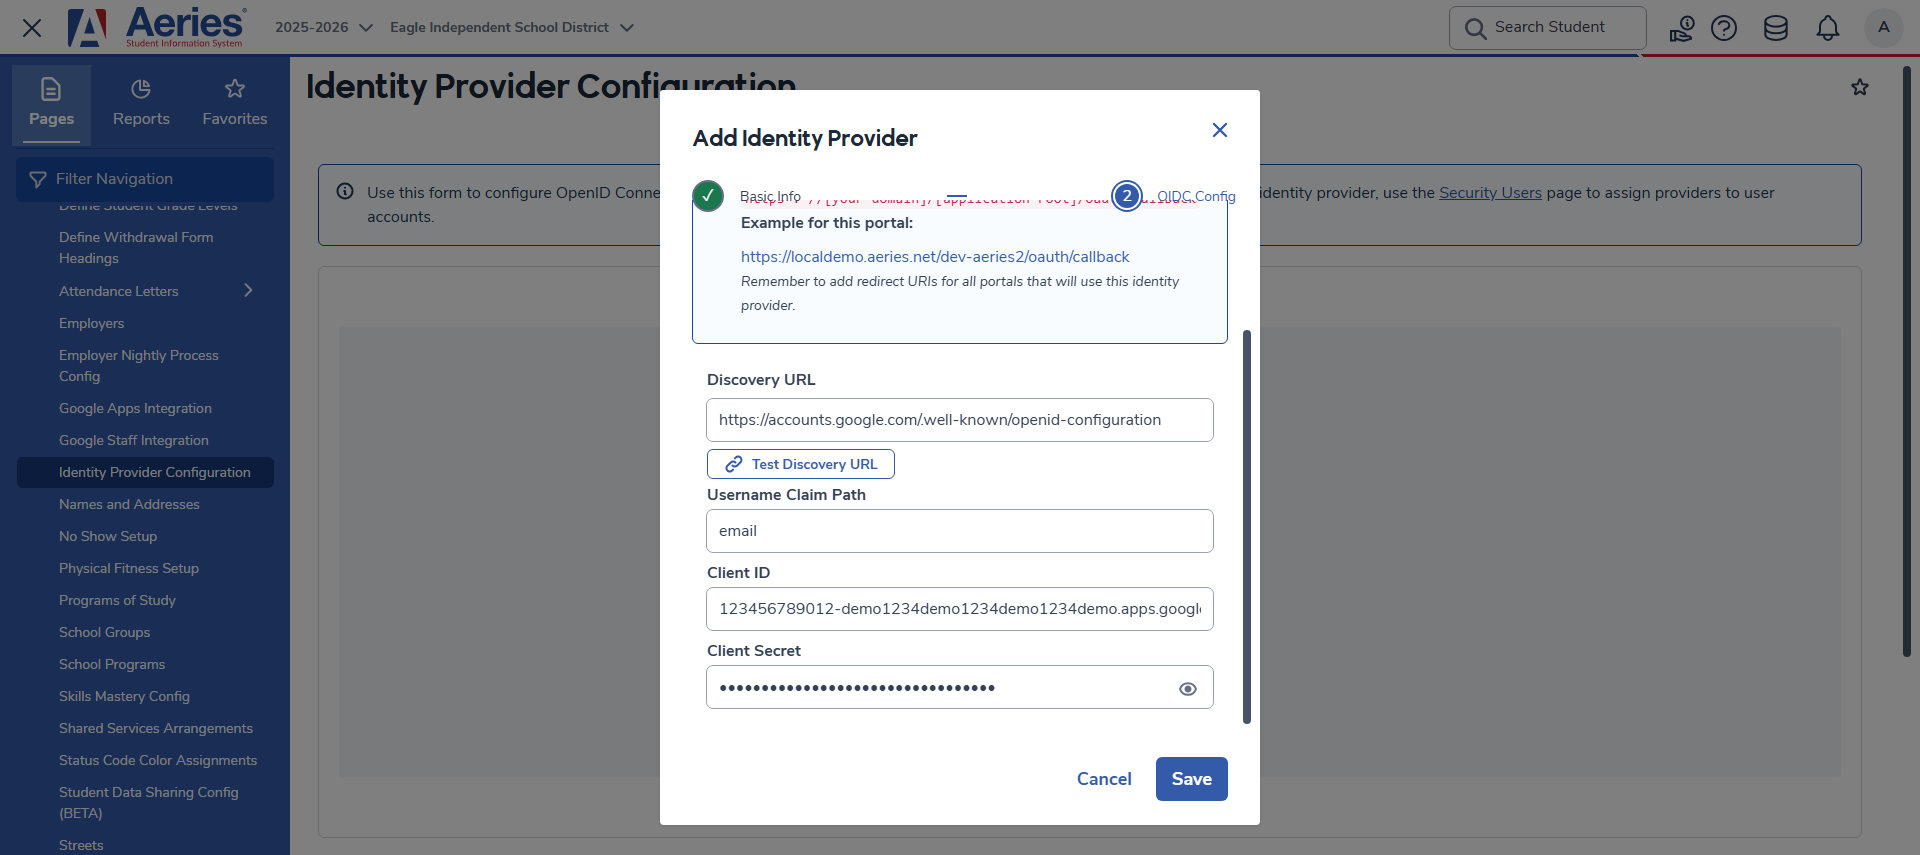This screenshot has width=1920, height=855.
Task: Open the Pages navigation panel
Action: 51,103
